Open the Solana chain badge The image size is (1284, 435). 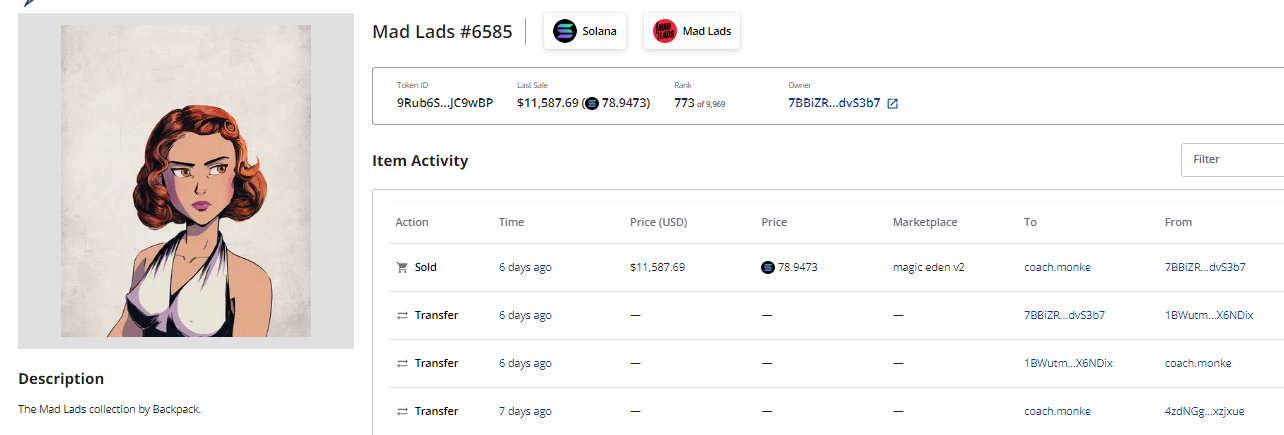pyautogui.click(x=585, y=31)
